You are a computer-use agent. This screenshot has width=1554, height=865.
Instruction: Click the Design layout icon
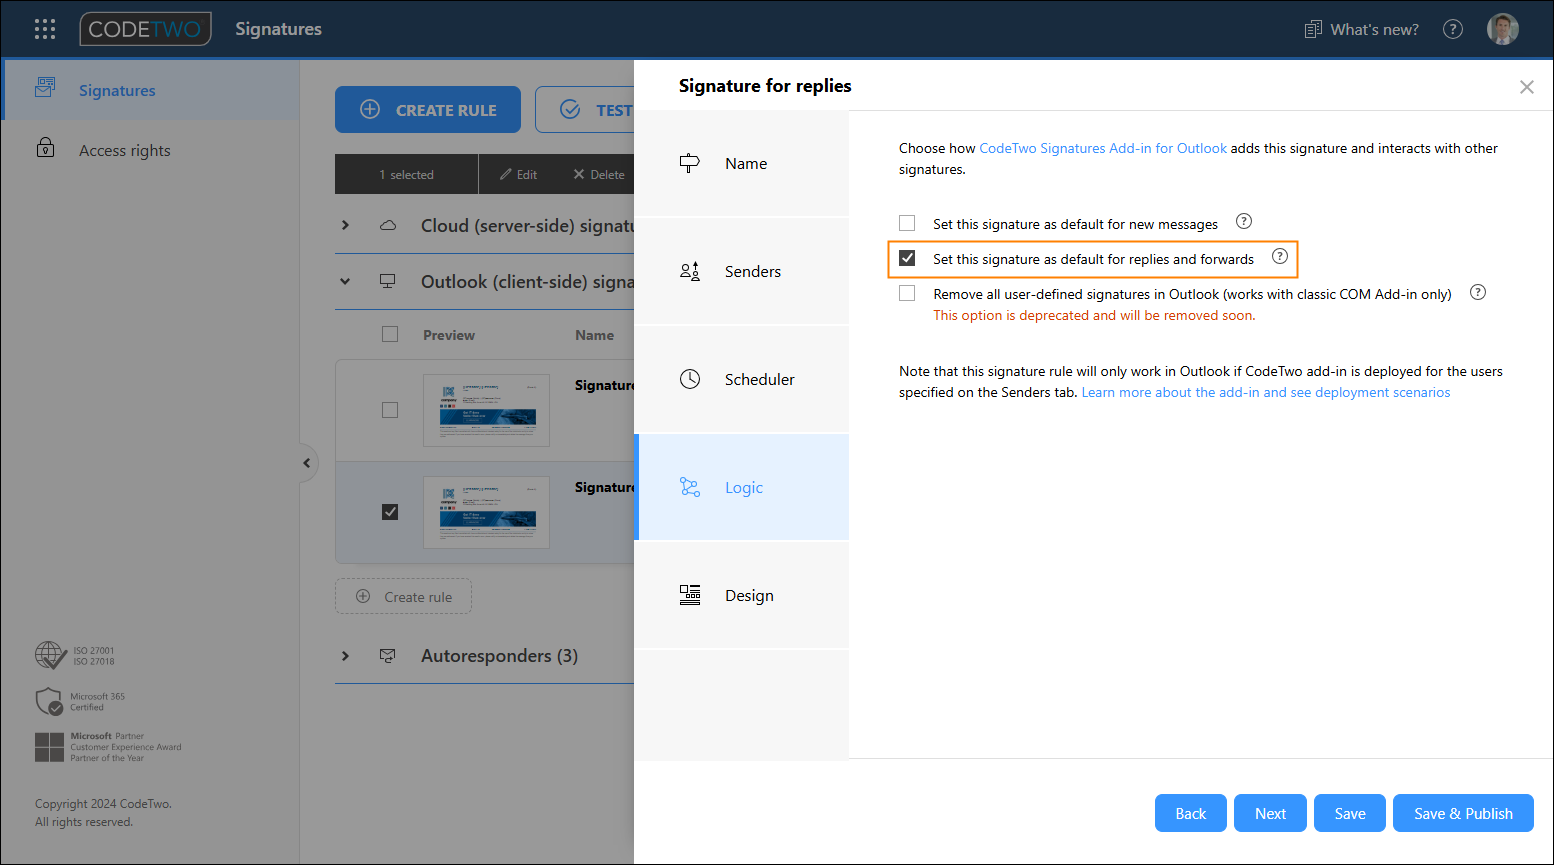[x=690, y=595]
